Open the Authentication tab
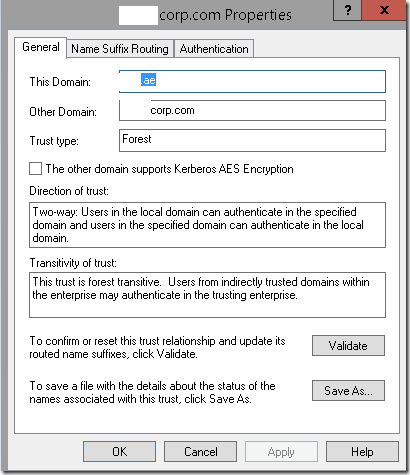Screen dimensions: 410x475 click(x=214, y=49)
